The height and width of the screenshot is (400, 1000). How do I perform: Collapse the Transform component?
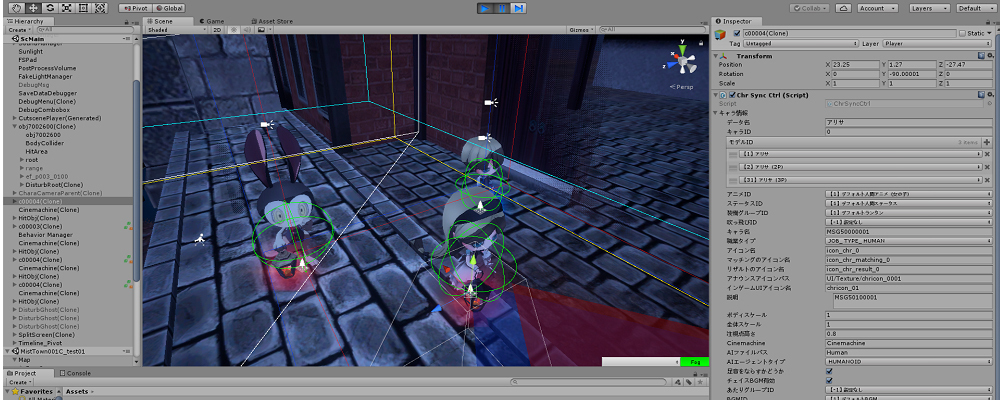tap(716, 56)
